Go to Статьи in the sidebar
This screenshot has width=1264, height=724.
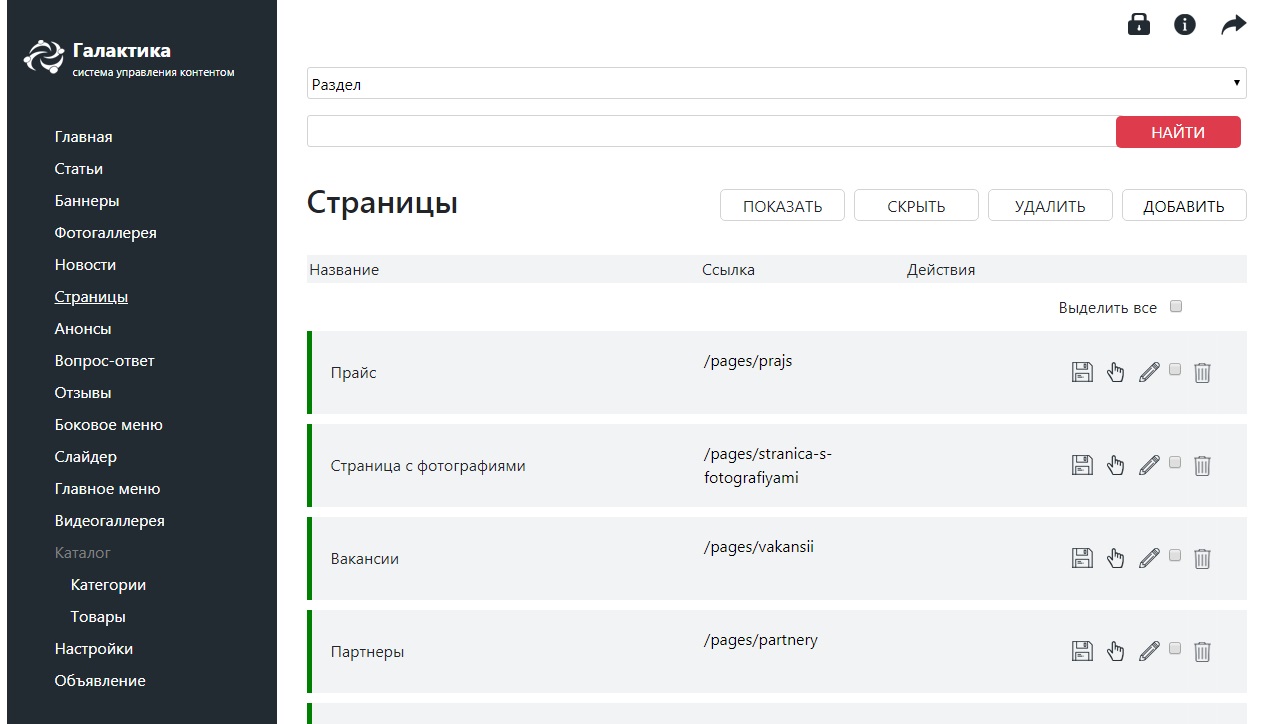point(79,169)
